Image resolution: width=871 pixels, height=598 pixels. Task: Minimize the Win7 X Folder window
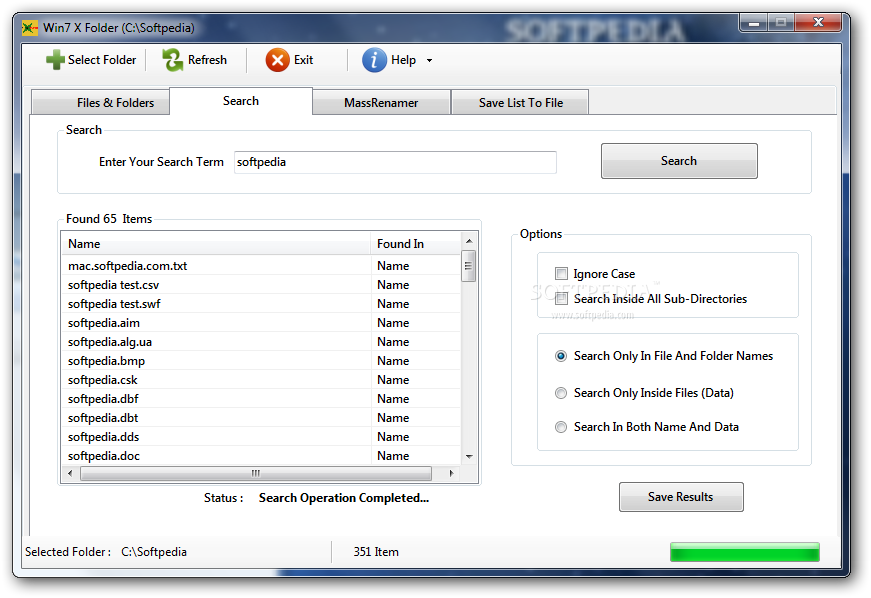(x=754, y=23)
